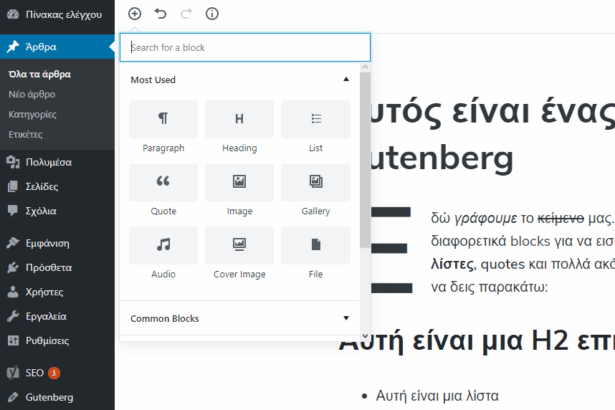Open the Ρυθμίσεις settings menu
Image resolution: width=615 pixels, height=410 pixels.
point(57,341)
